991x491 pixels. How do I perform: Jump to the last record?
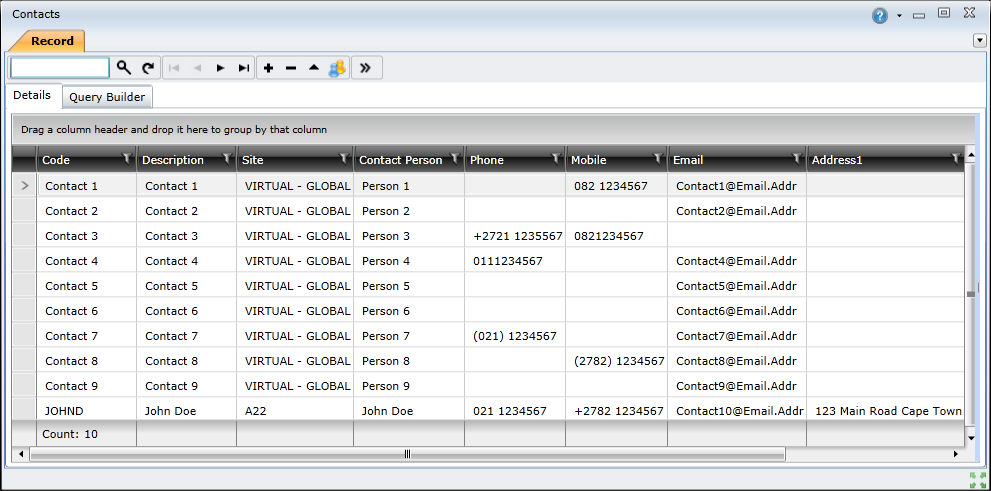243,68
